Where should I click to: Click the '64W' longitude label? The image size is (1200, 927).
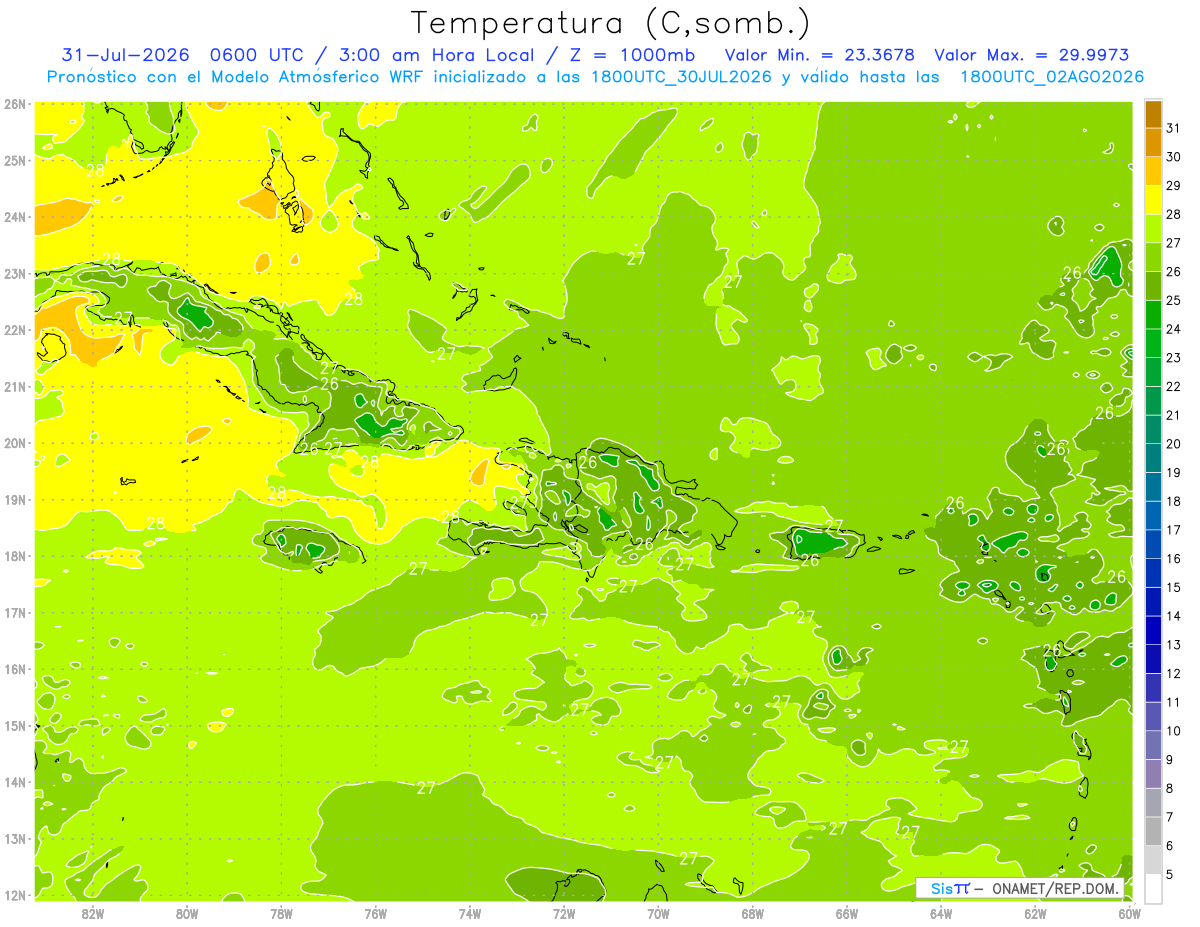pyautogui.click(x=941, y=913)
